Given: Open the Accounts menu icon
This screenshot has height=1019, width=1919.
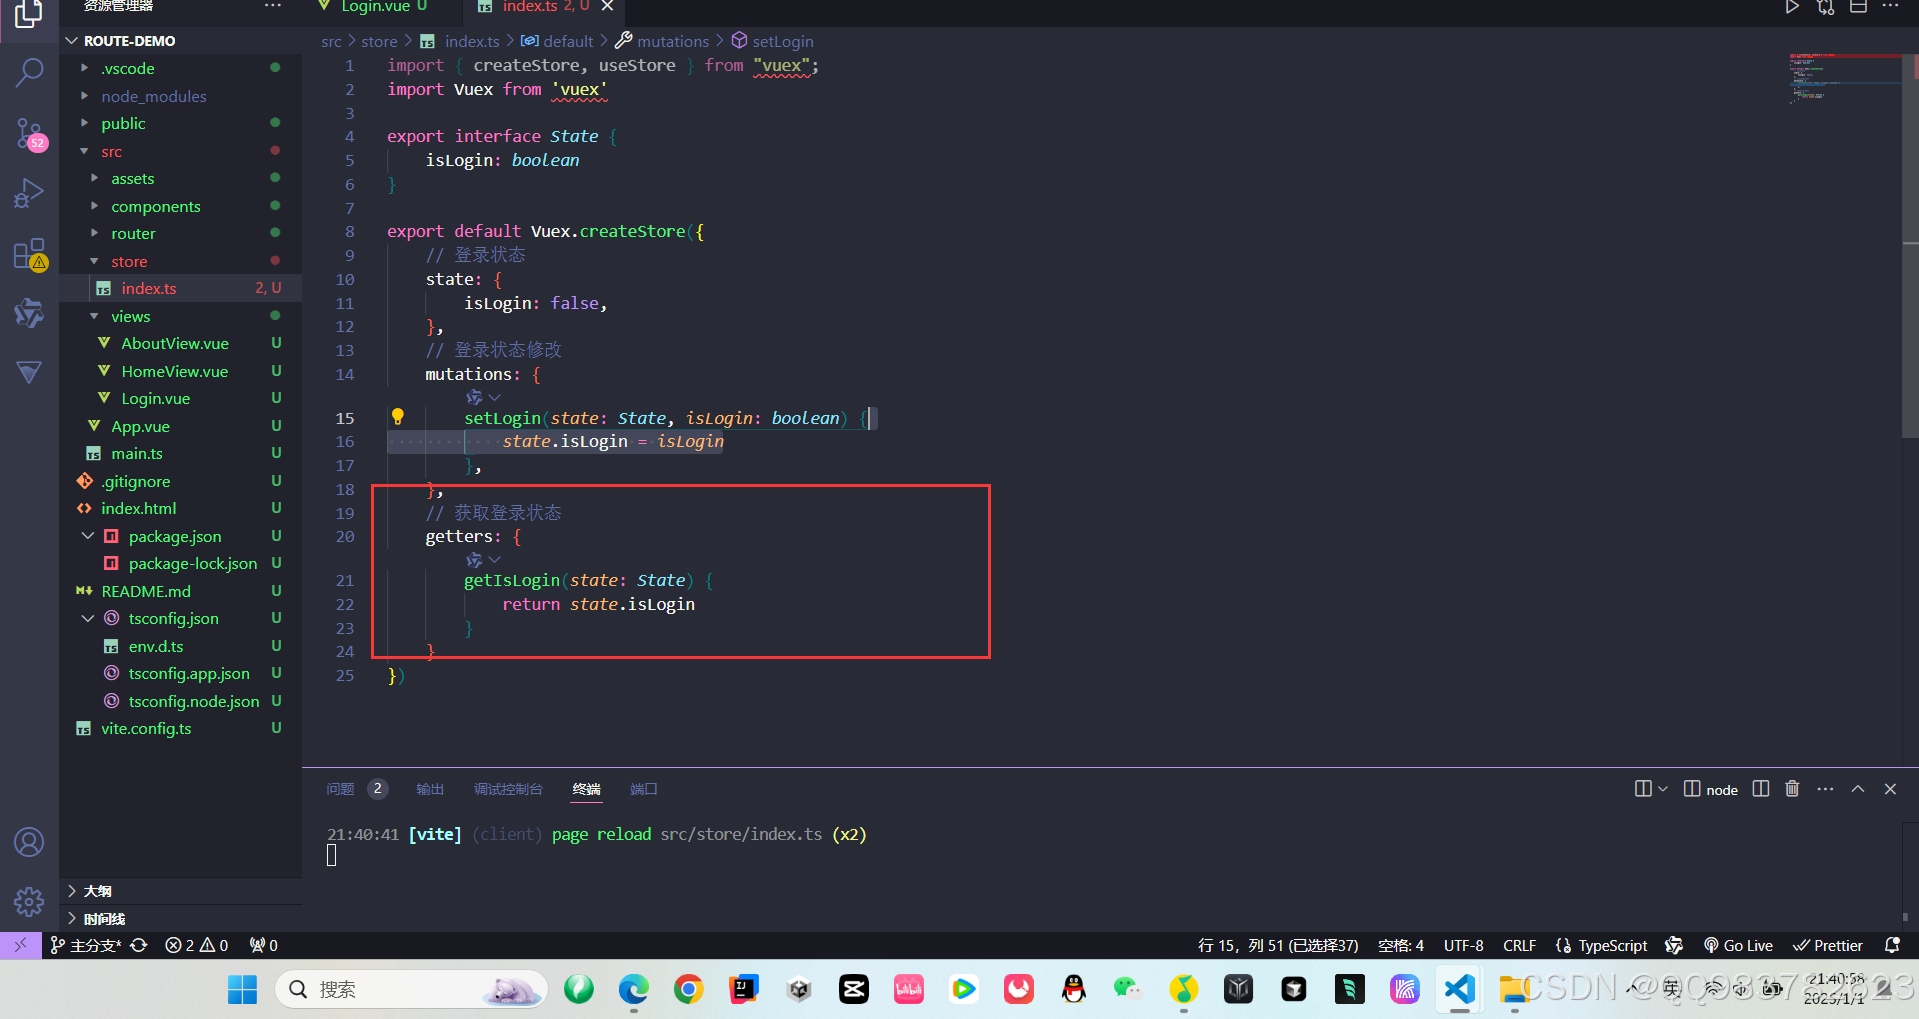Looking at the screenshot, I should (x=29, y=842).
